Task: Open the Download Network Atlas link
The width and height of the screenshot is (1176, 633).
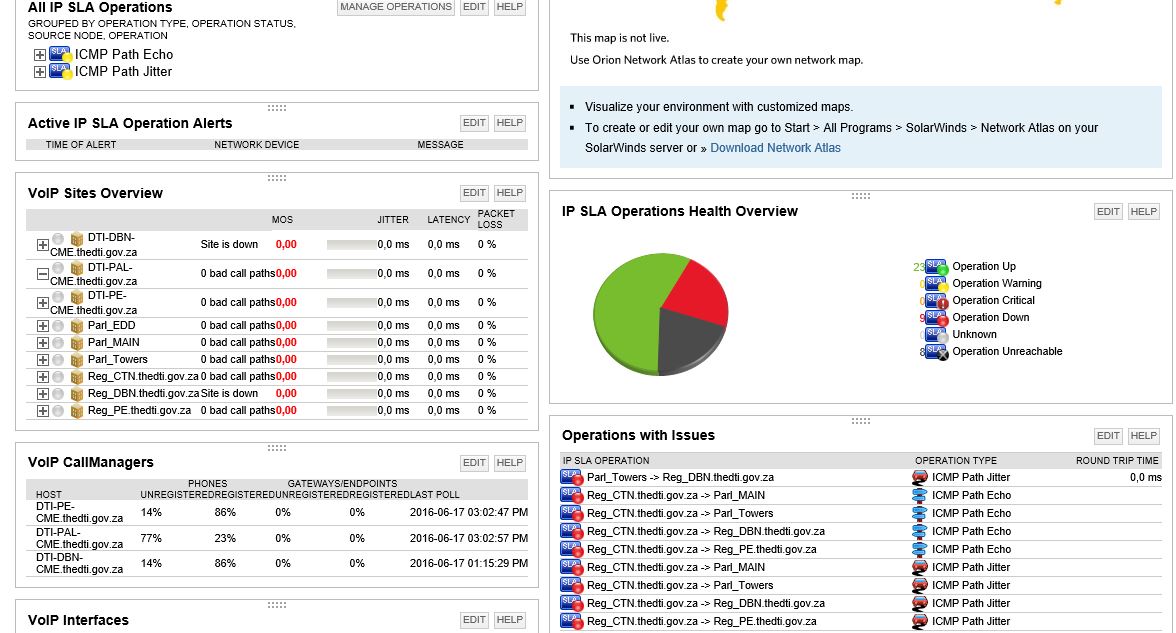Action: tap(776, 148)
